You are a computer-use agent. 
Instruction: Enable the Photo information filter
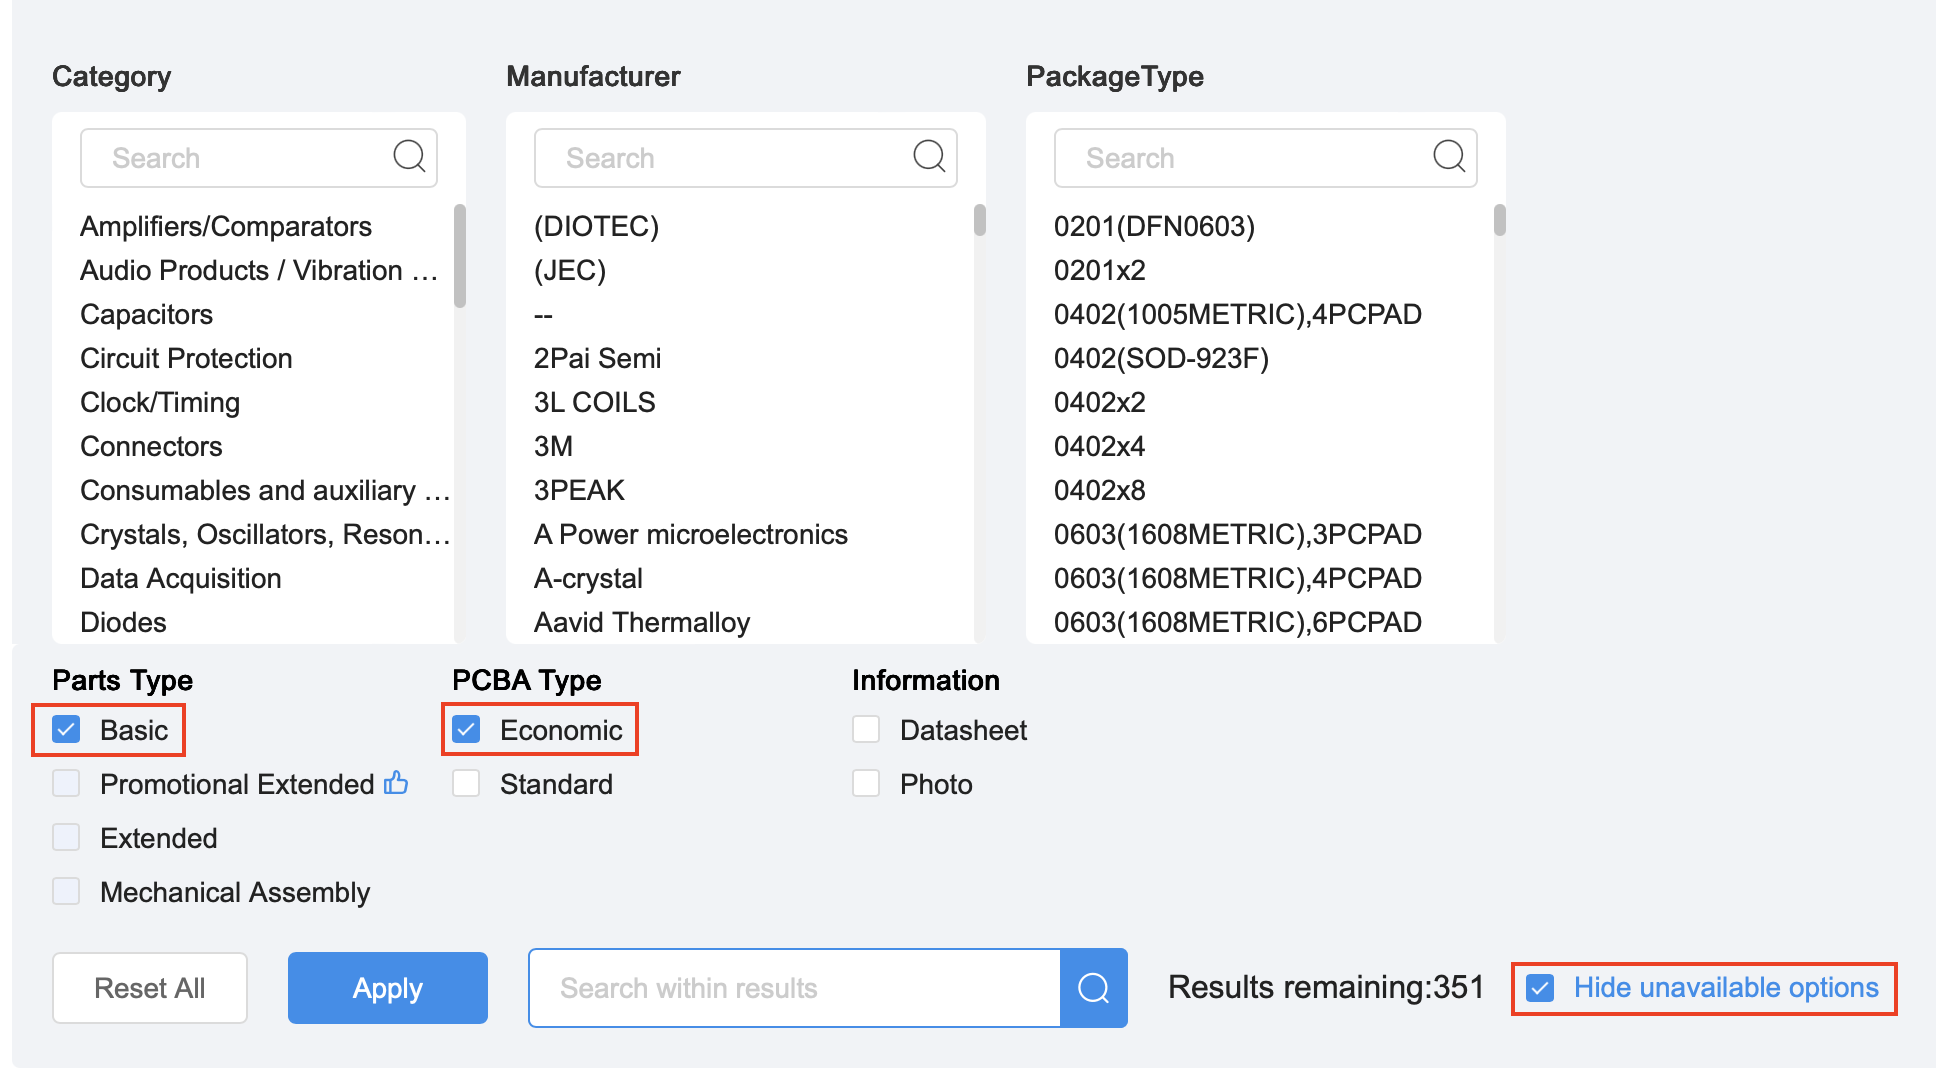coord(865,783)
